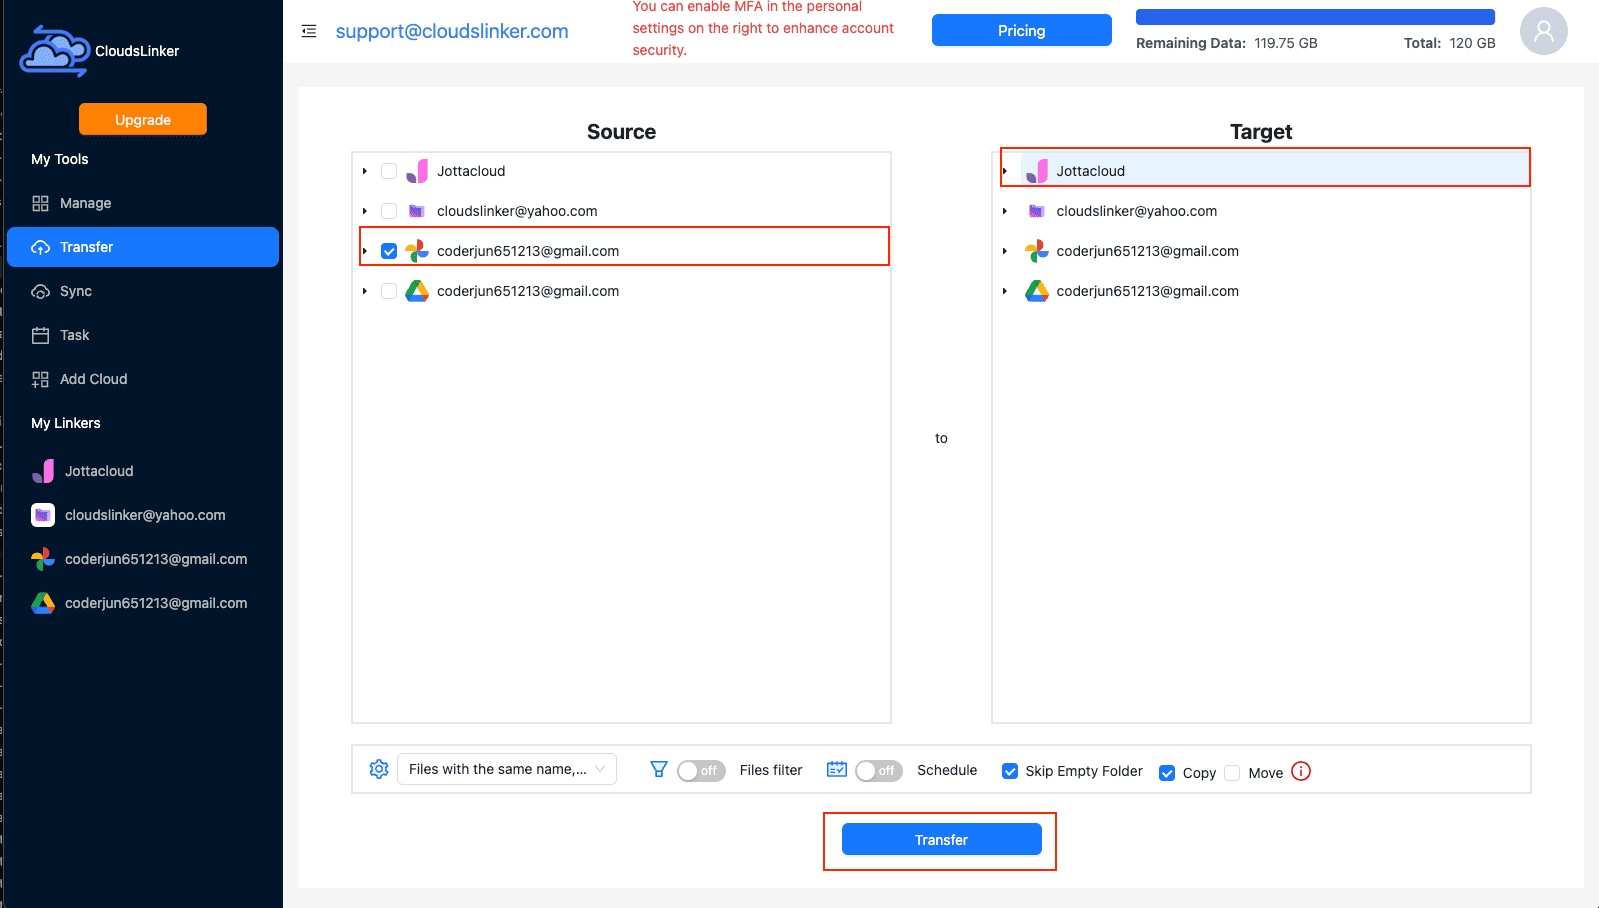Check the Jottacloud source checkbox

point(389,171)
